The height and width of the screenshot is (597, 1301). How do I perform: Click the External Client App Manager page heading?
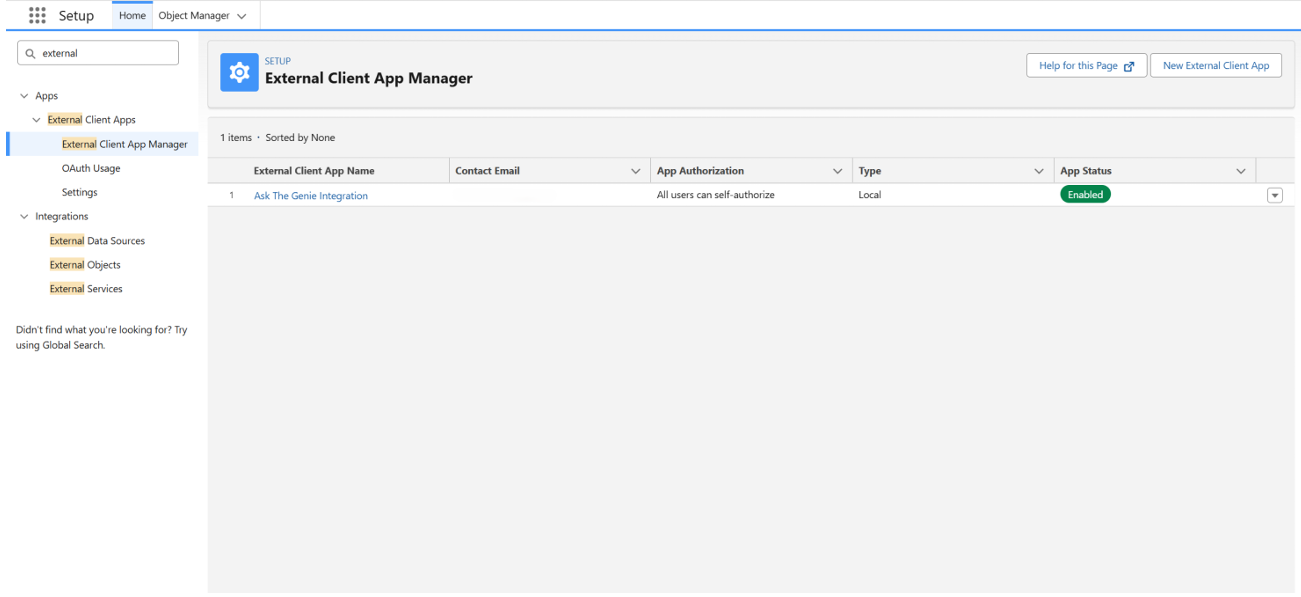pyautogui.click(x=368, y=79)
